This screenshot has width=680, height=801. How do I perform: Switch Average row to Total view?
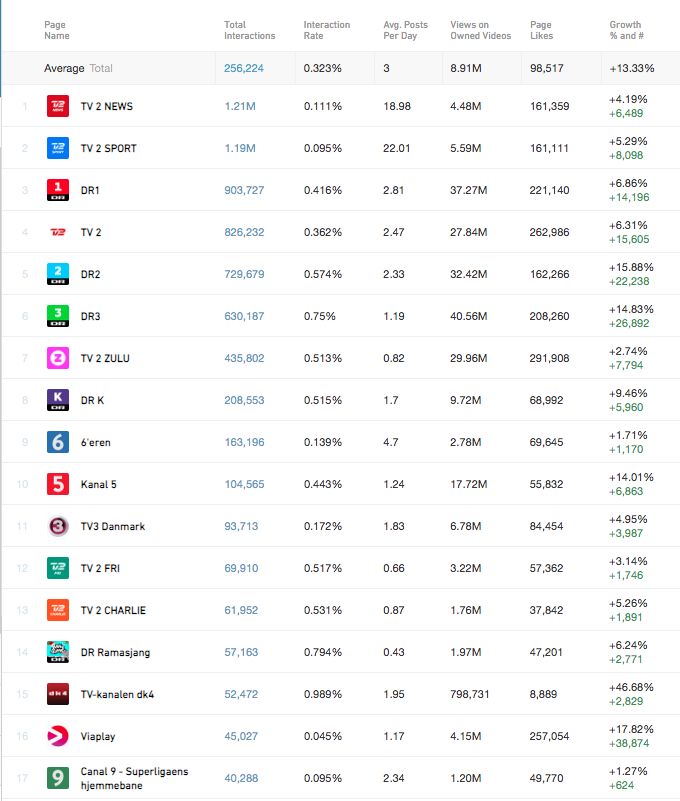[101, 68]
